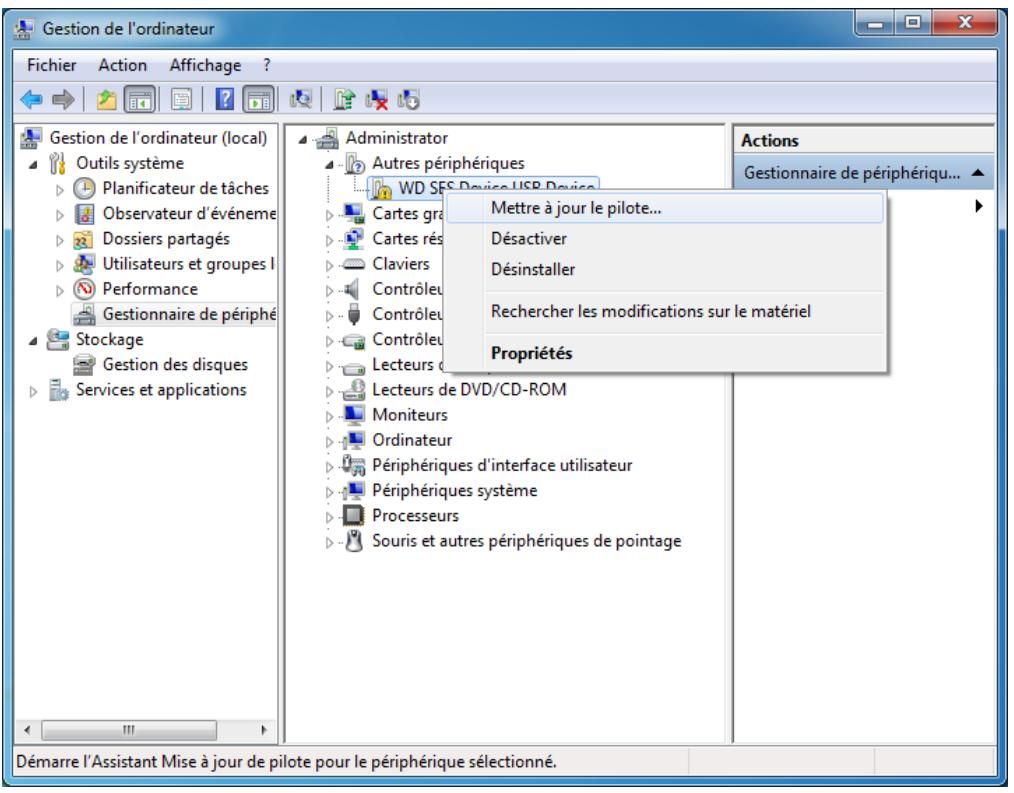Select Gestion de l'ordinateur (local) root node

[x=158, y=138]
